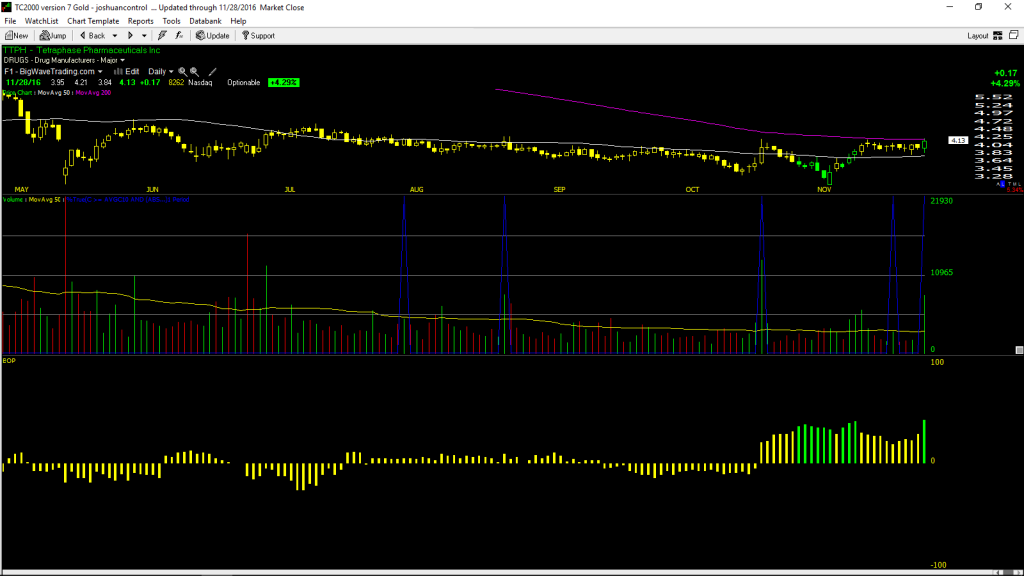Go forward with the right arrow icon

[131, 36]
